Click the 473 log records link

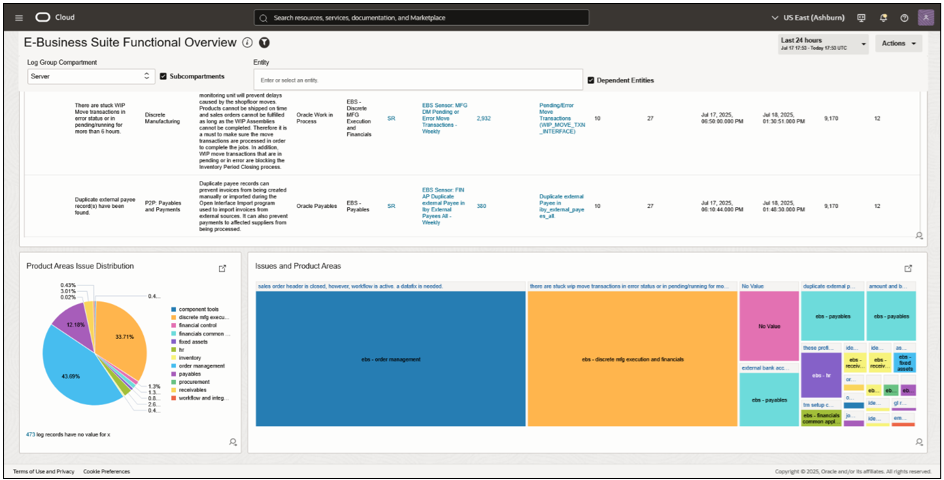coord(30,434)
